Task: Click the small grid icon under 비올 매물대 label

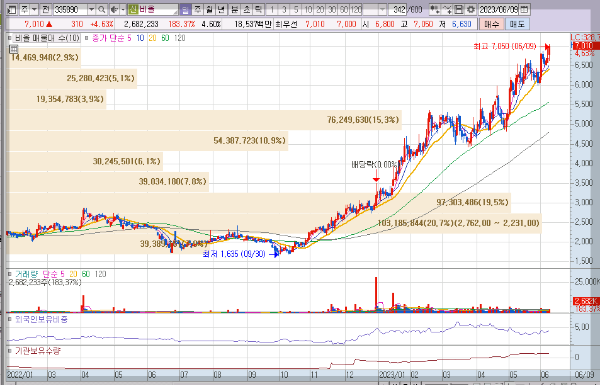Action: tap(13, 49)
